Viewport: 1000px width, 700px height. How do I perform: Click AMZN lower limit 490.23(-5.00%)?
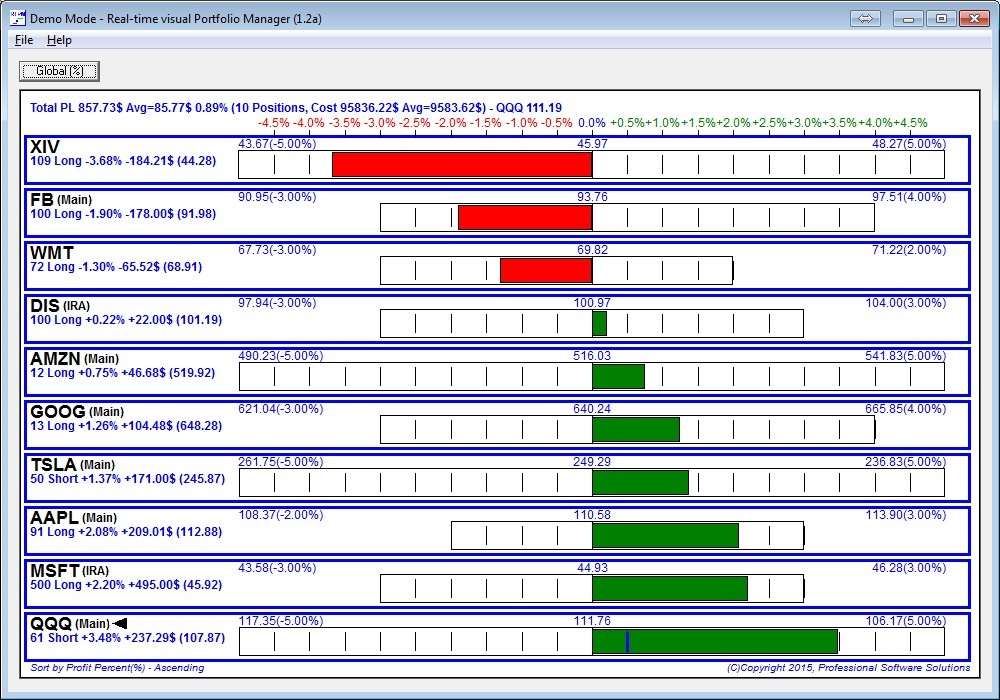(281, 355)
